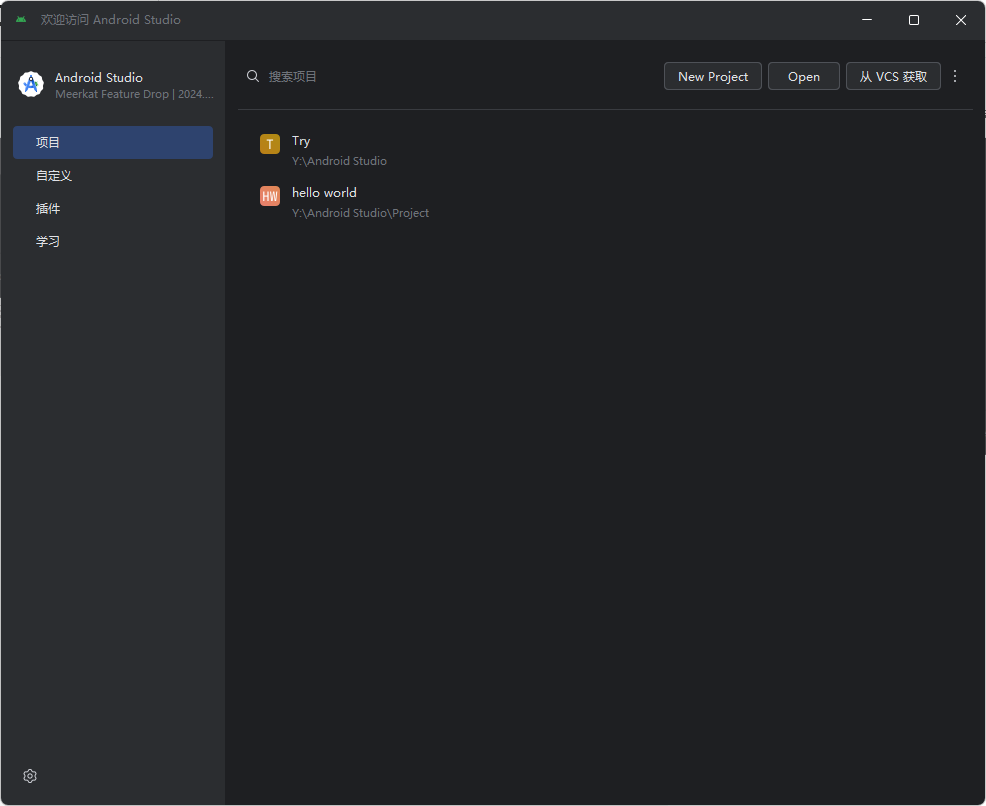This screenshot has height=806, width=986.
Task: Click the Open button
Action: [x=804, y=76]
